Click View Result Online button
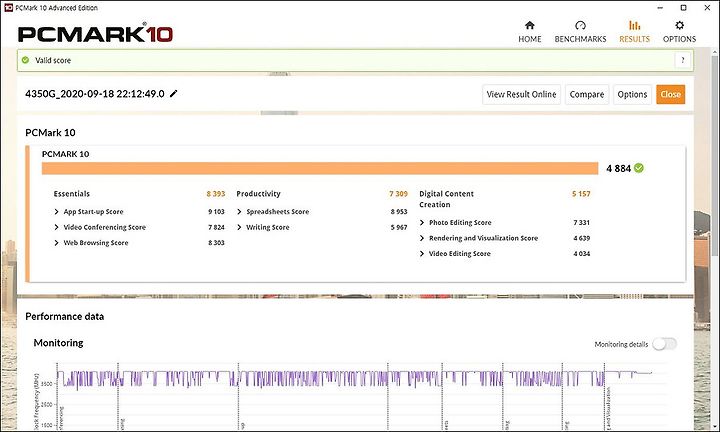Image resolution: width=720 pixels, height=432 pixels. 521,95
